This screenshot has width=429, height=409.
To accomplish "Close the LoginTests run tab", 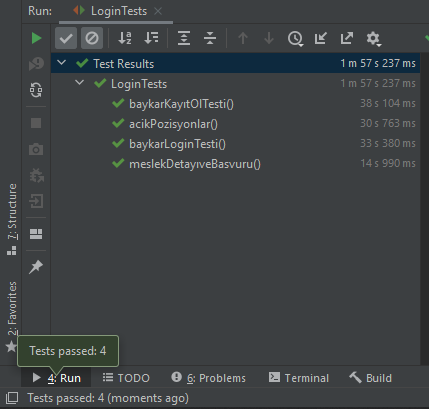I will click(x=158, y=11).
